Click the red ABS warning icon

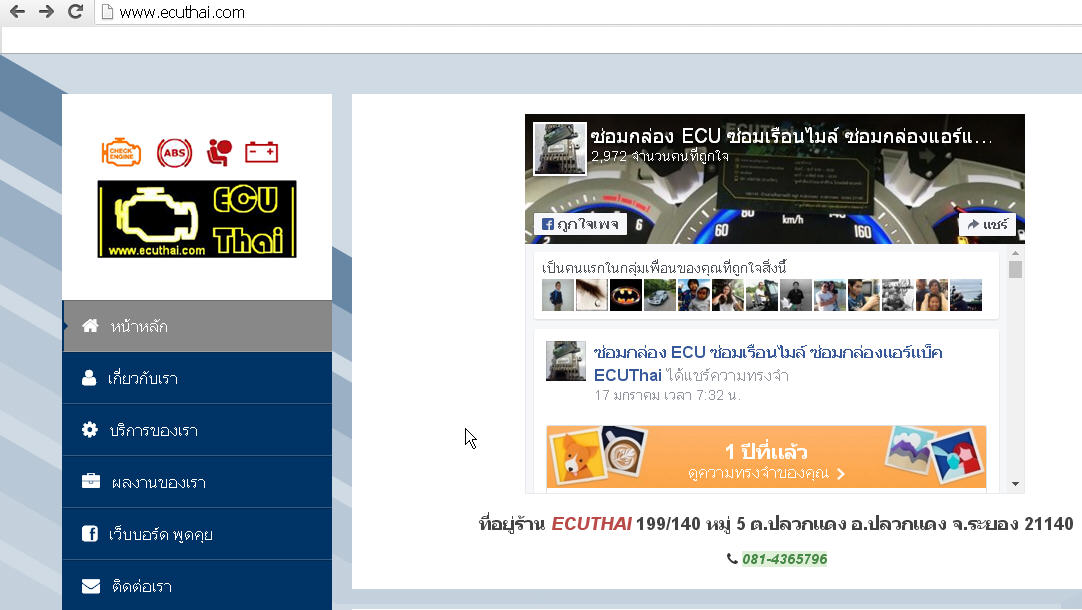tap(175, 152)
